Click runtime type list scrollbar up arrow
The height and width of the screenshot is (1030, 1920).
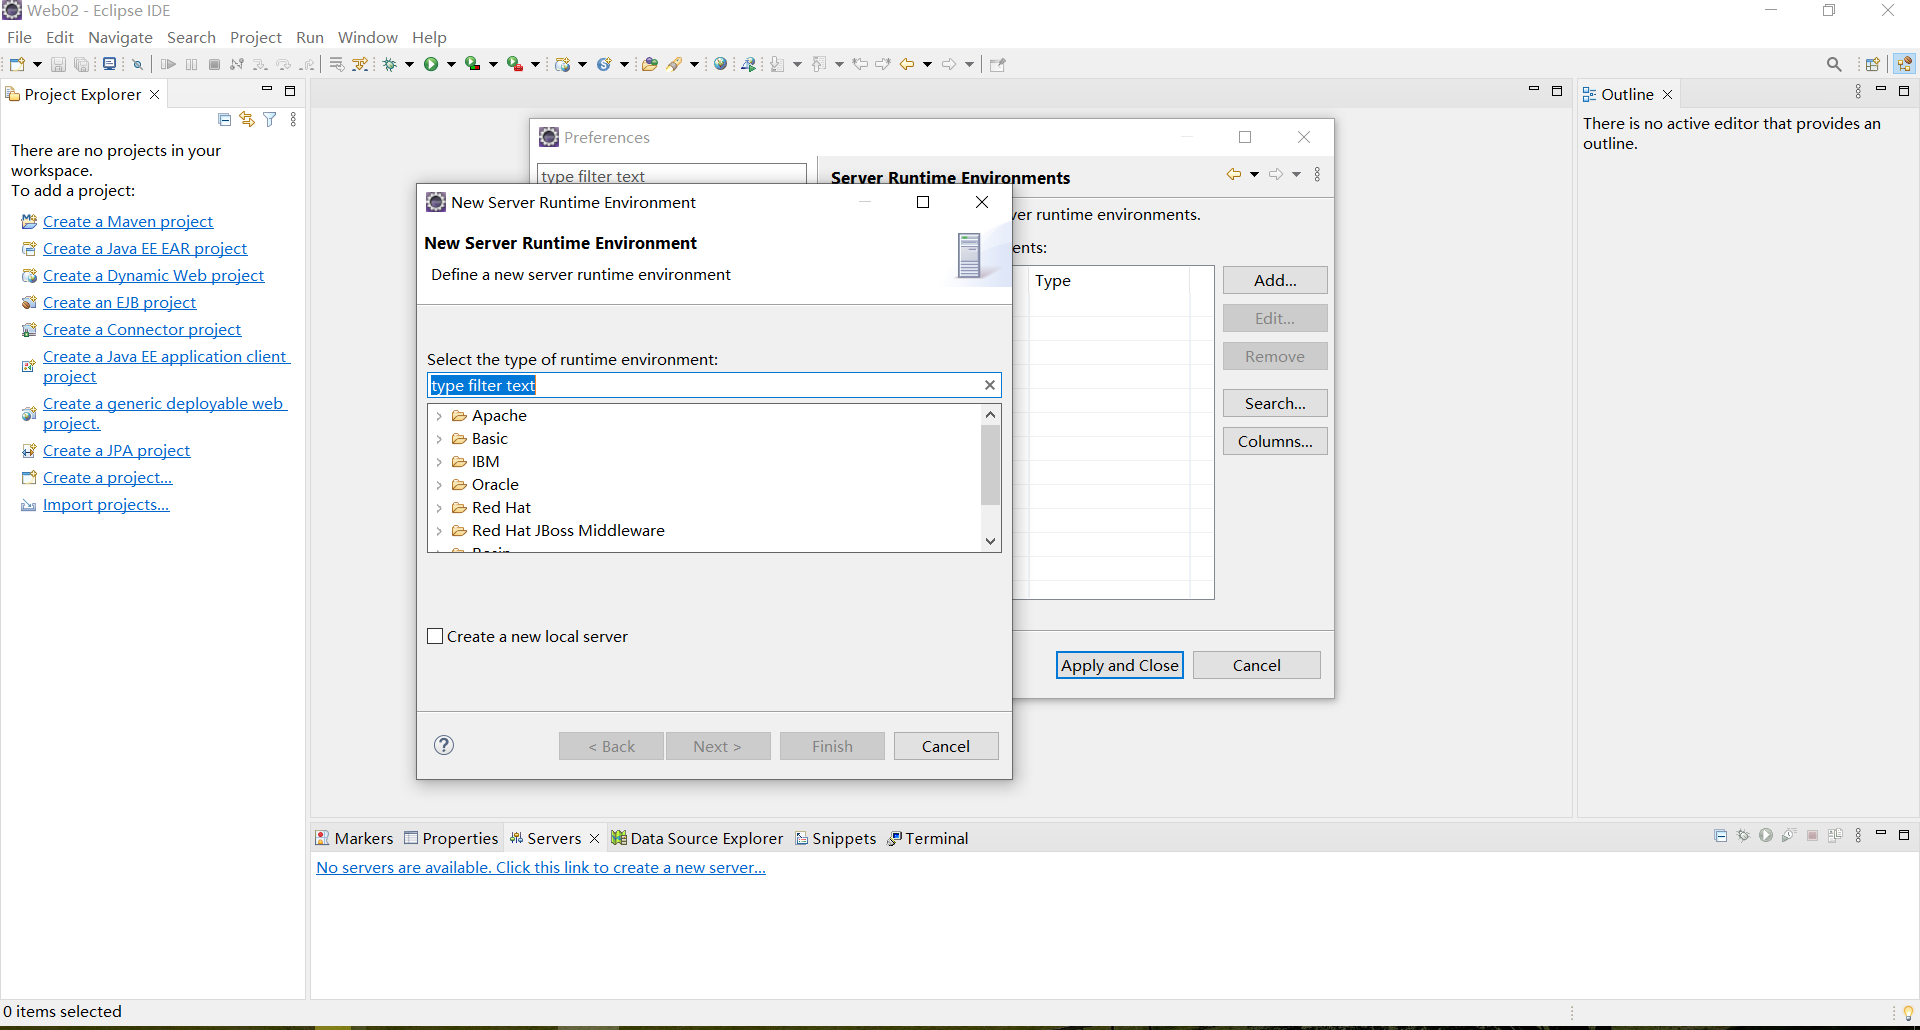(990, 414)
